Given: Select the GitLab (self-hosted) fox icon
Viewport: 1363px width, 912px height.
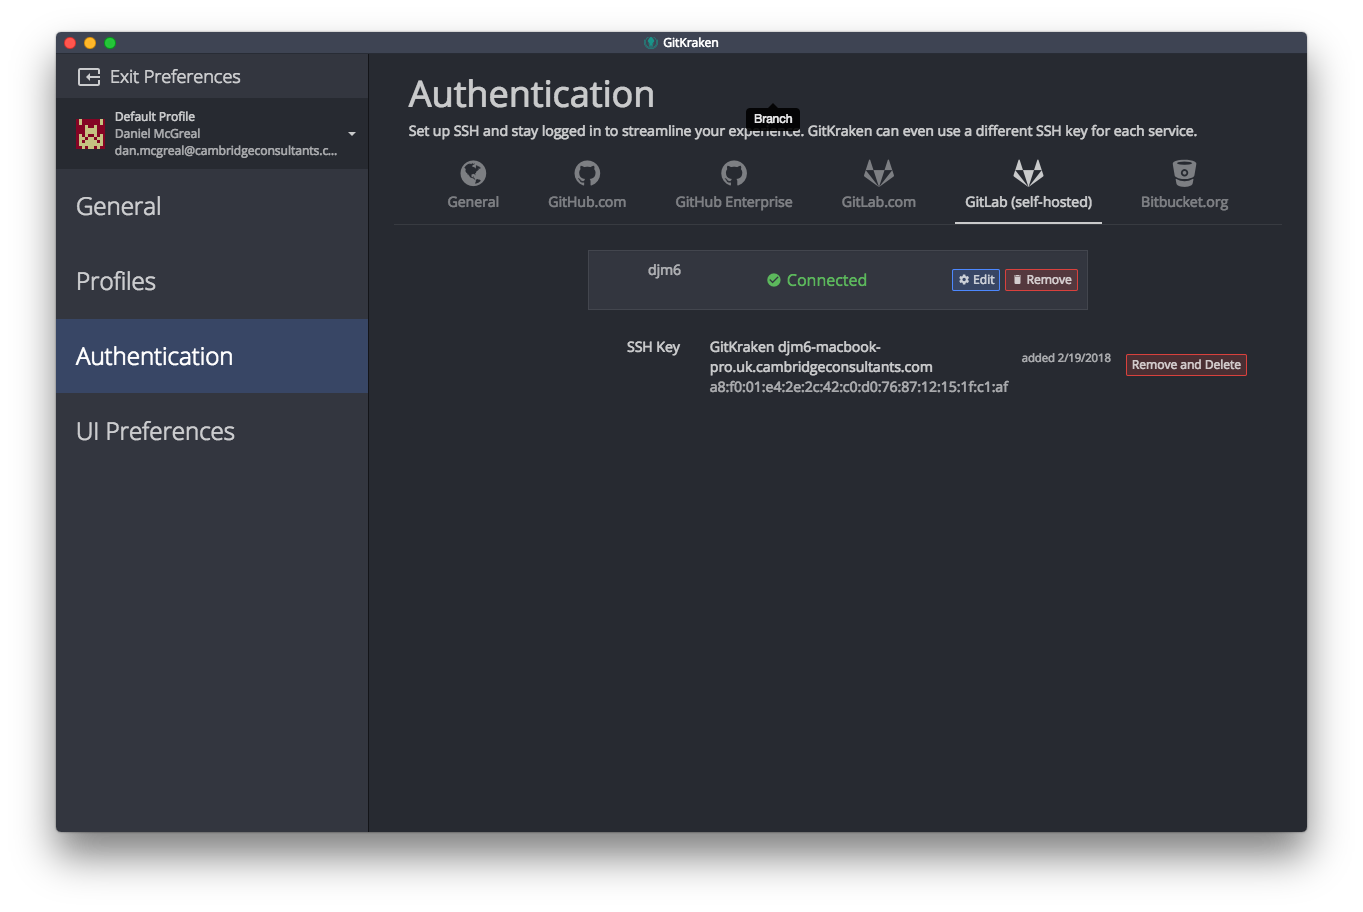Looking at the screenshot, I should (x=1028, y=173).
